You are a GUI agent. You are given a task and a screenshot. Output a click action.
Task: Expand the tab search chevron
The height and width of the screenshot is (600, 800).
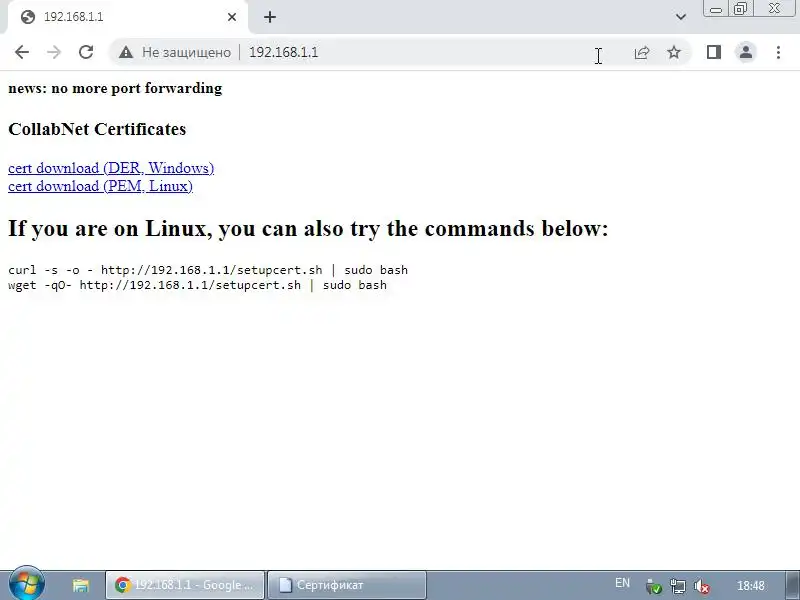tap(681, 17)
